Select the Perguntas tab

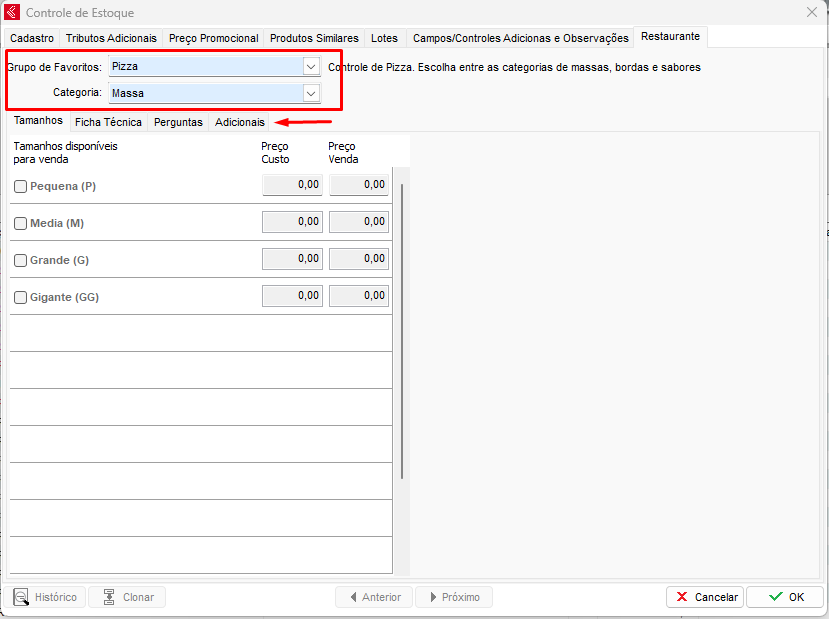click(178, 122)
